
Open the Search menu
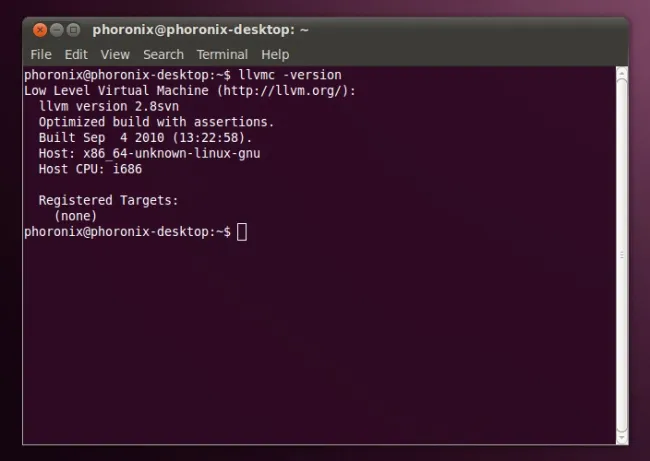(x=163, y=54)
